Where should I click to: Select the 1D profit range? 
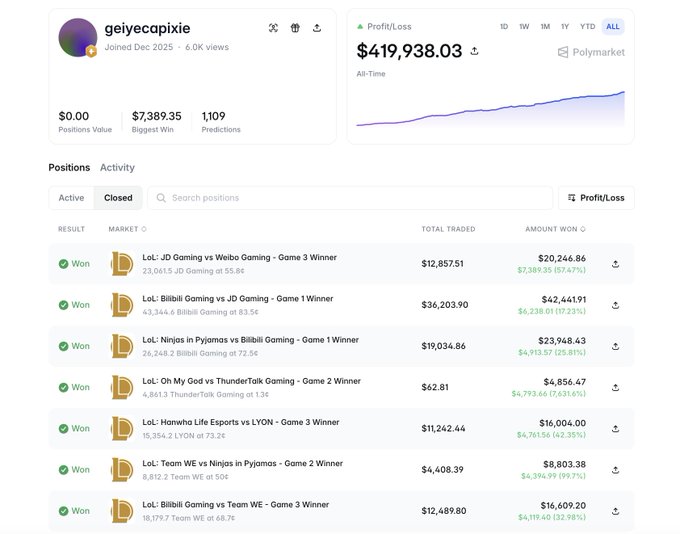pyautogui.click(x=504, y=26)
